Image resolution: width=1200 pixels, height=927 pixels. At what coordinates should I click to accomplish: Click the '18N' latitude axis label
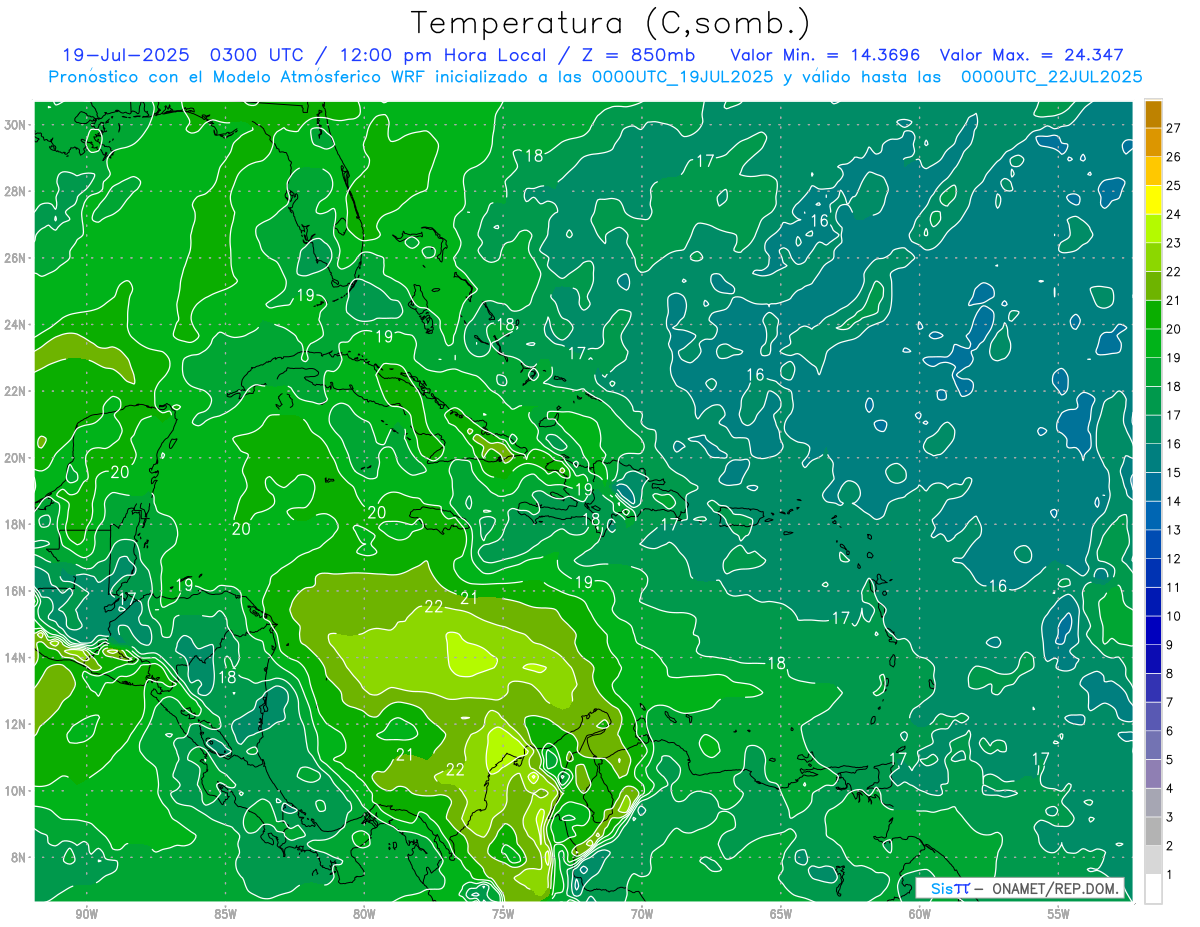click(17, 524)
